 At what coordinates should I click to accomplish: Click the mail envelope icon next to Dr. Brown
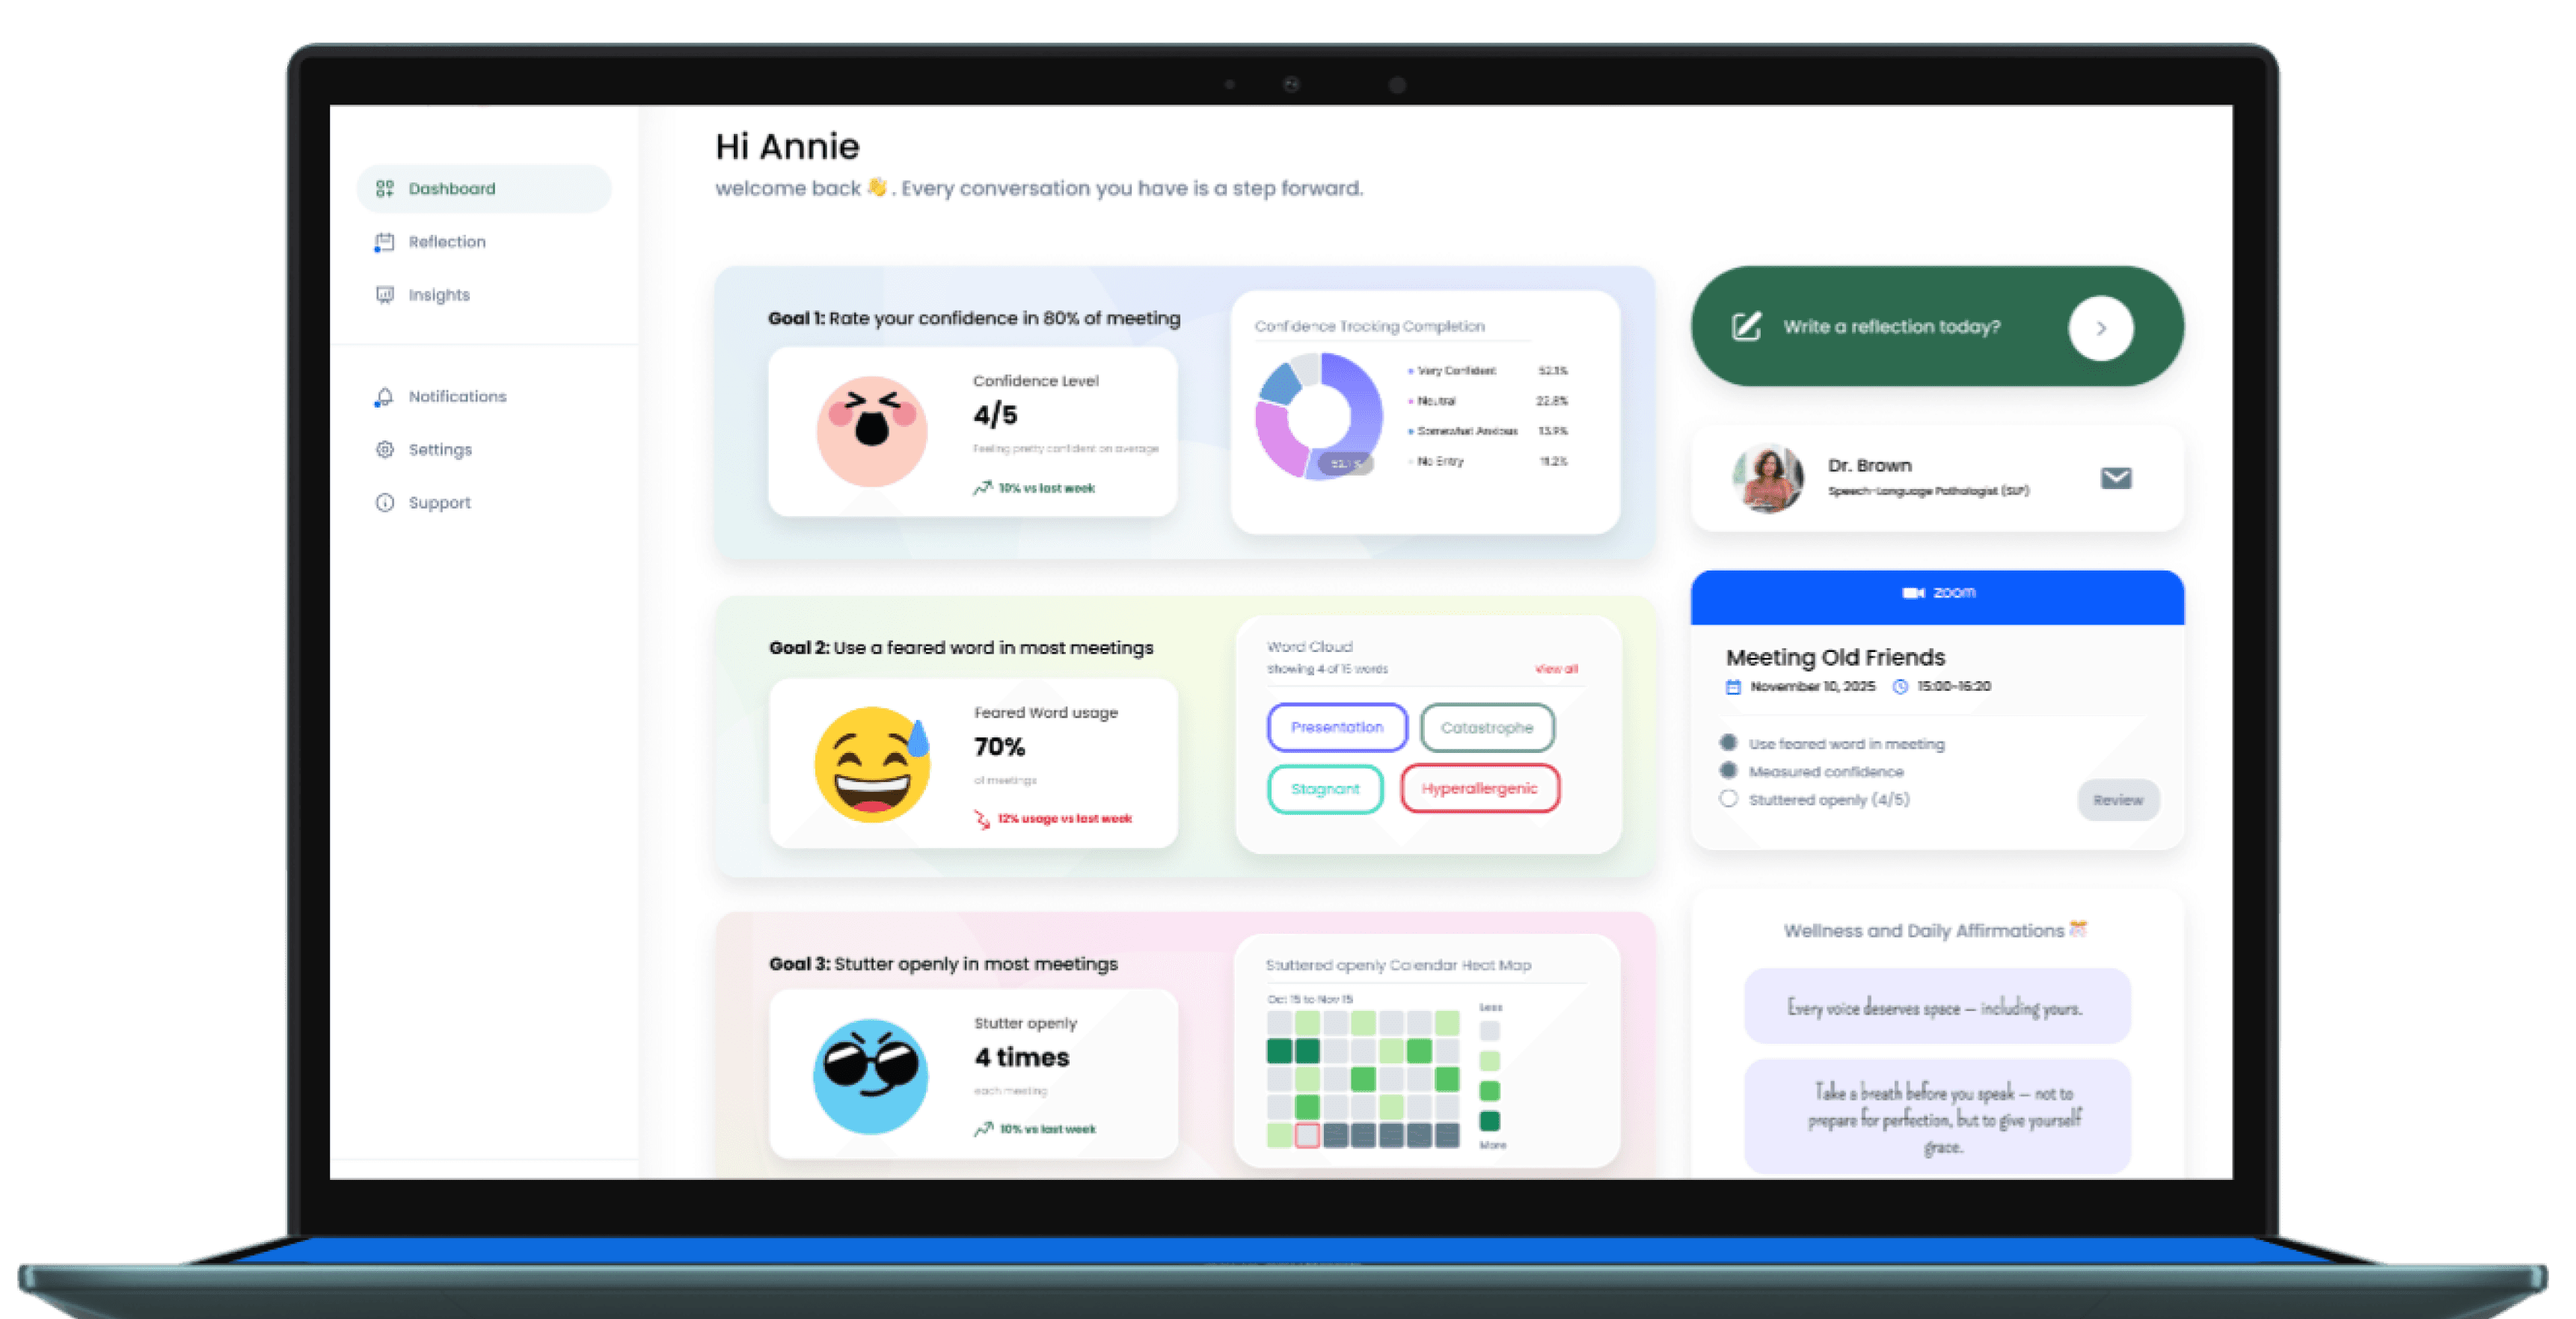2115,478
